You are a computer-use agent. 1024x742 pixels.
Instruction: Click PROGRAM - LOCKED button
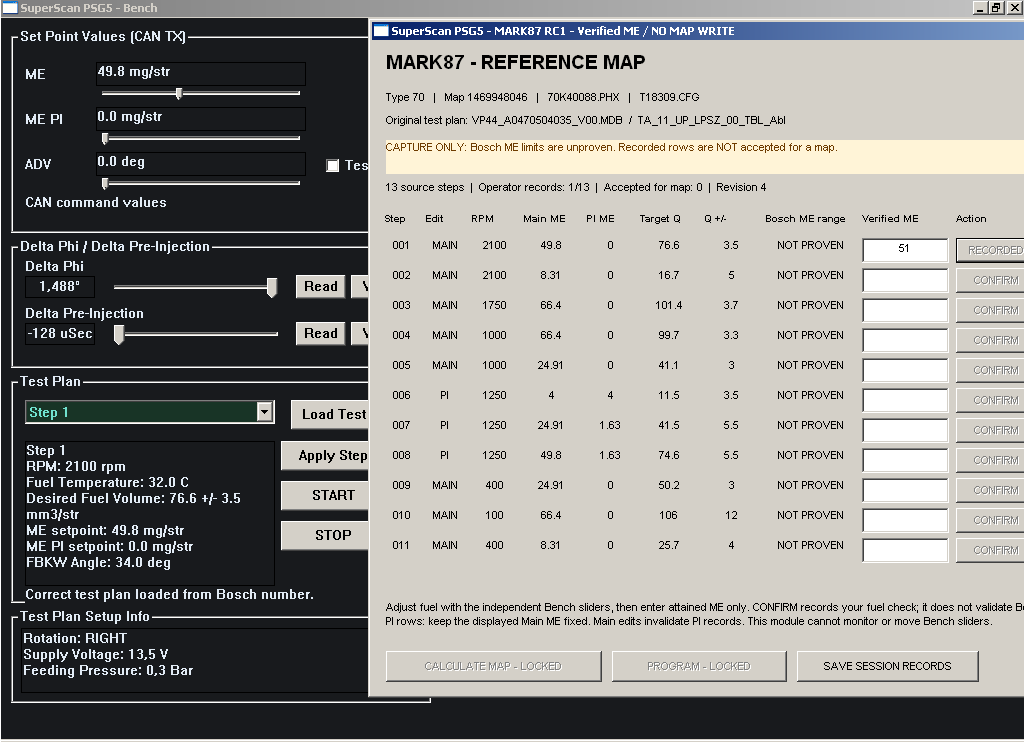point(699,666)
